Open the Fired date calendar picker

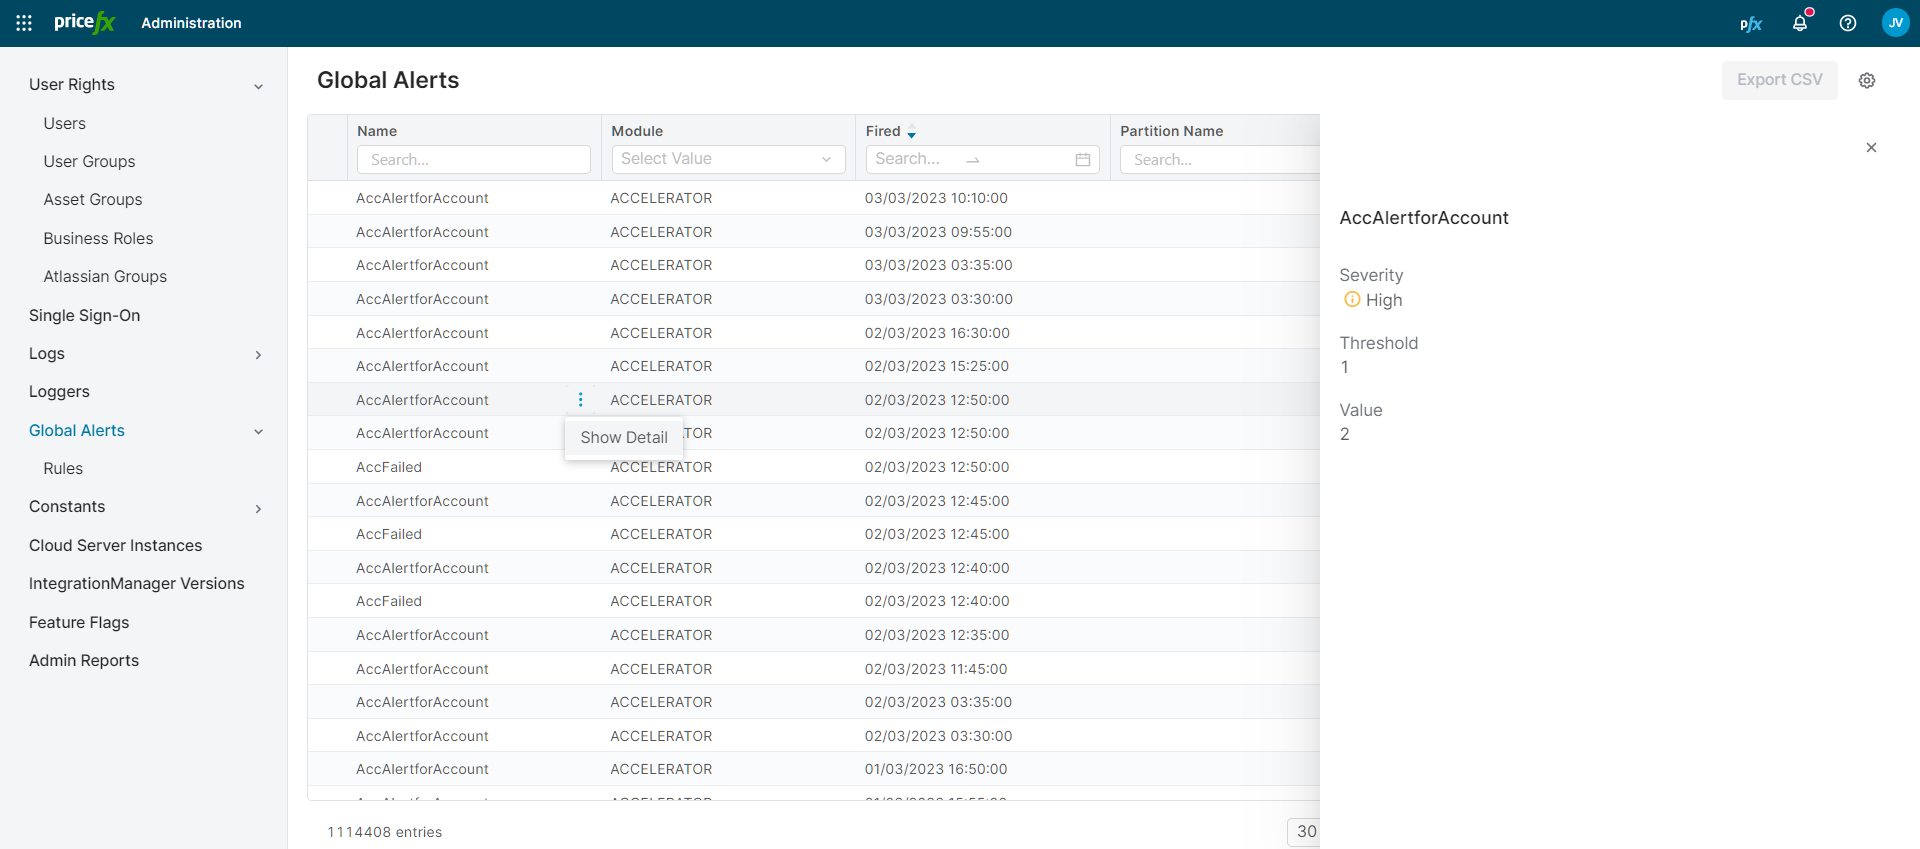pos(1082,160)
